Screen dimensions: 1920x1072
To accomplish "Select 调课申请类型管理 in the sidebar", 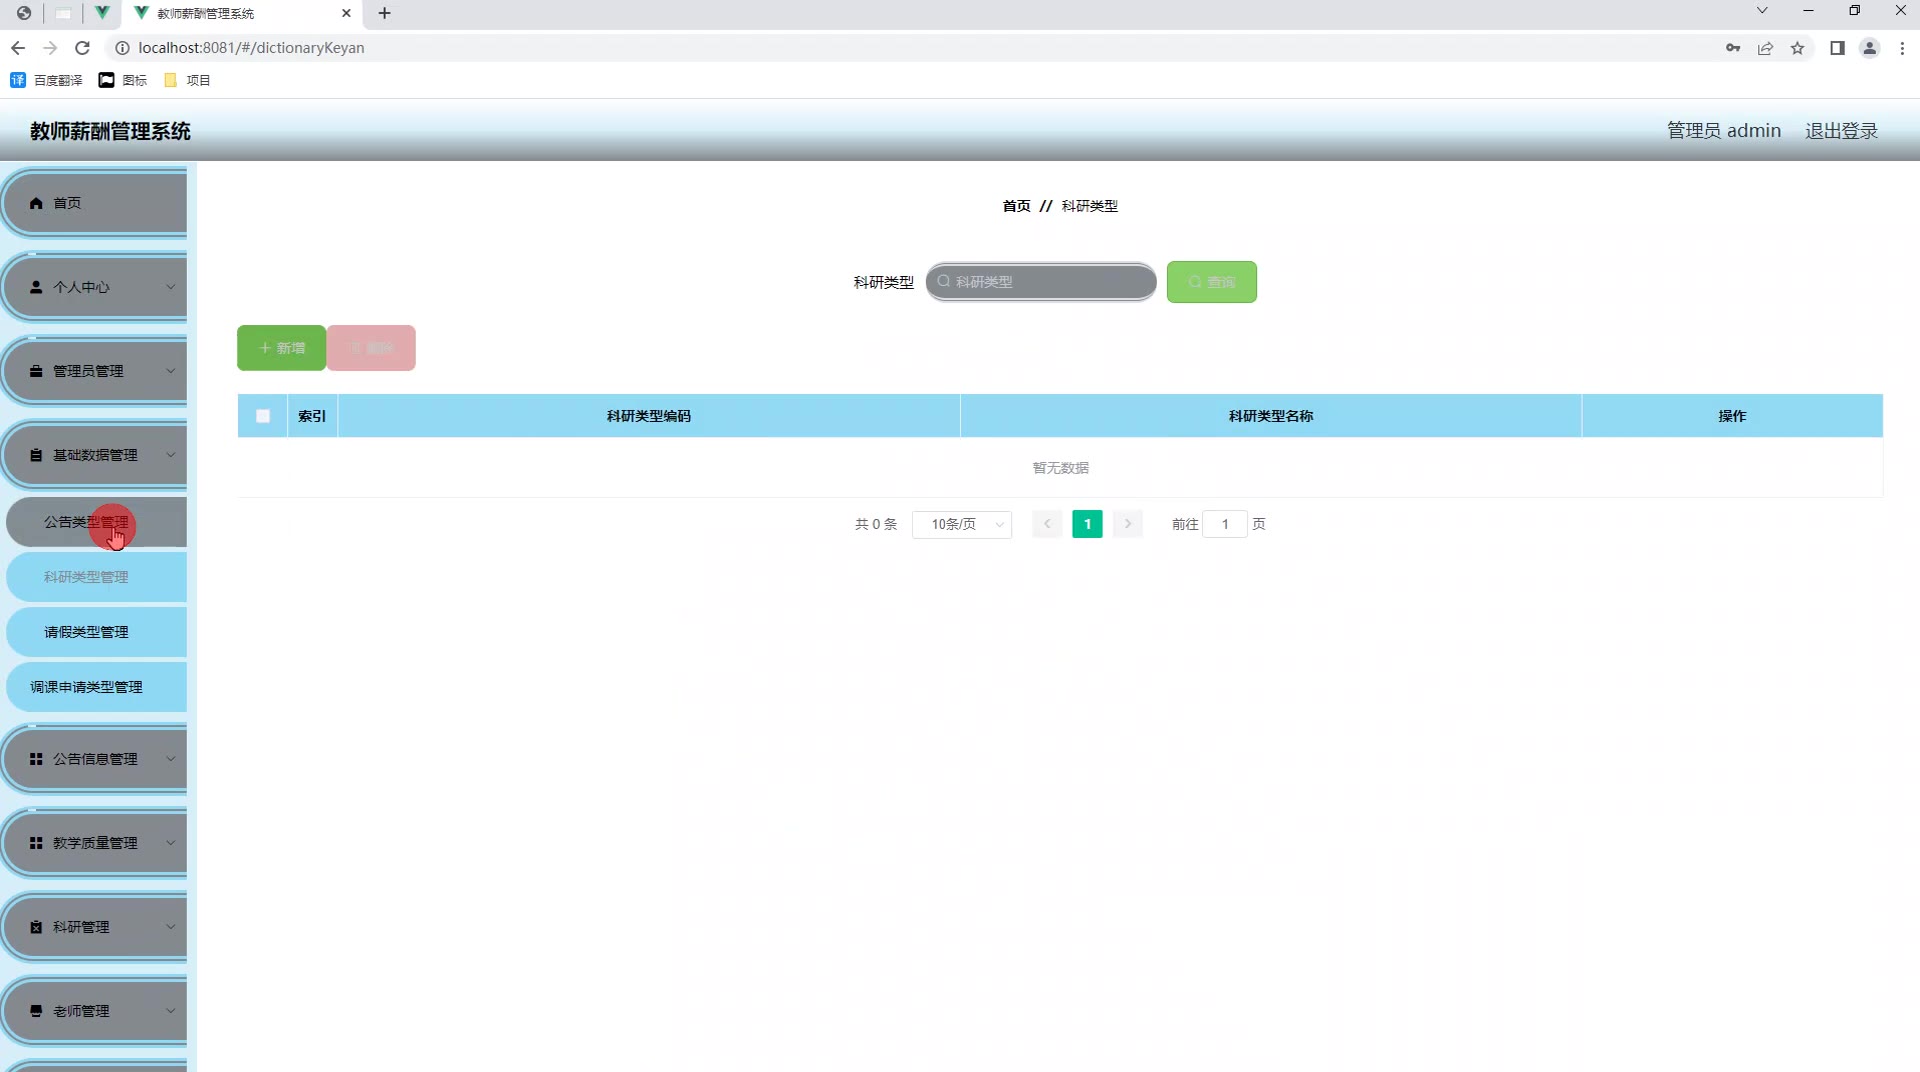I will click(x=96, y=687).
